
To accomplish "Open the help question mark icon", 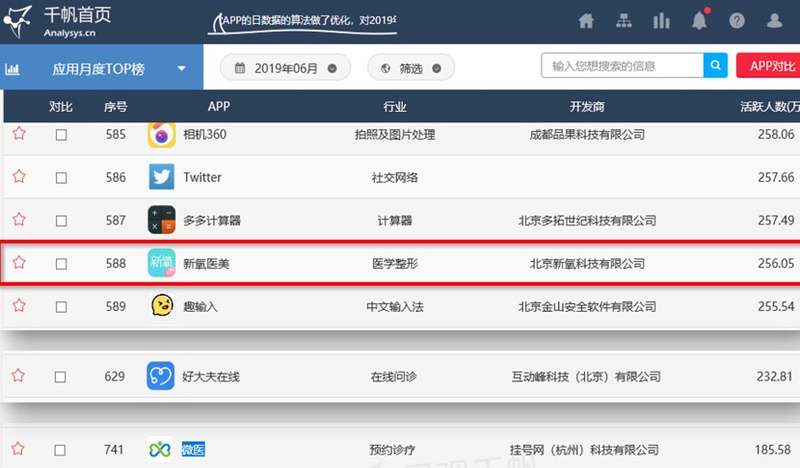I will (x=737, y=21).
